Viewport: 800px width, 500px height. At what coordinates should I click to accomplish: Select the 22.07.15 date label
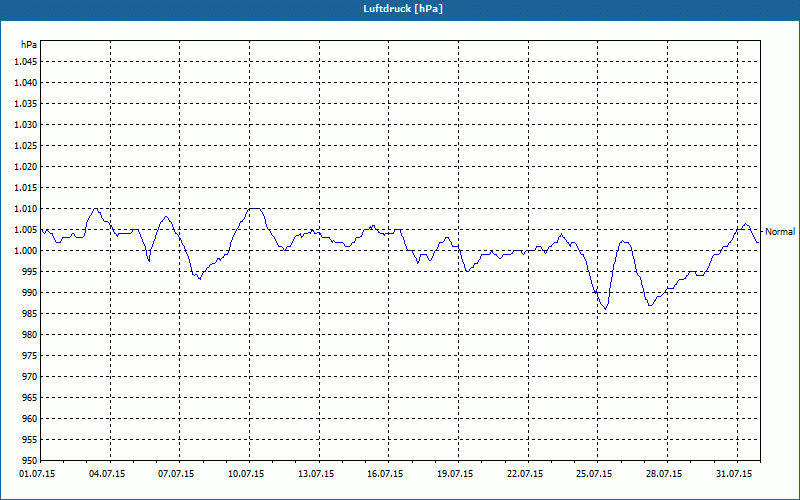525,474
